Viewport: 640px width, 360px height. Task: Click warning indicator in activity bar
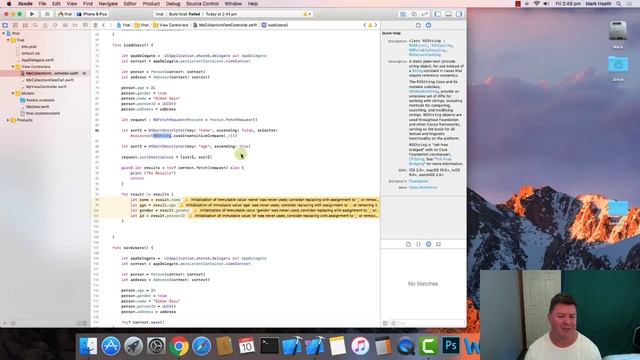(306, 14)
